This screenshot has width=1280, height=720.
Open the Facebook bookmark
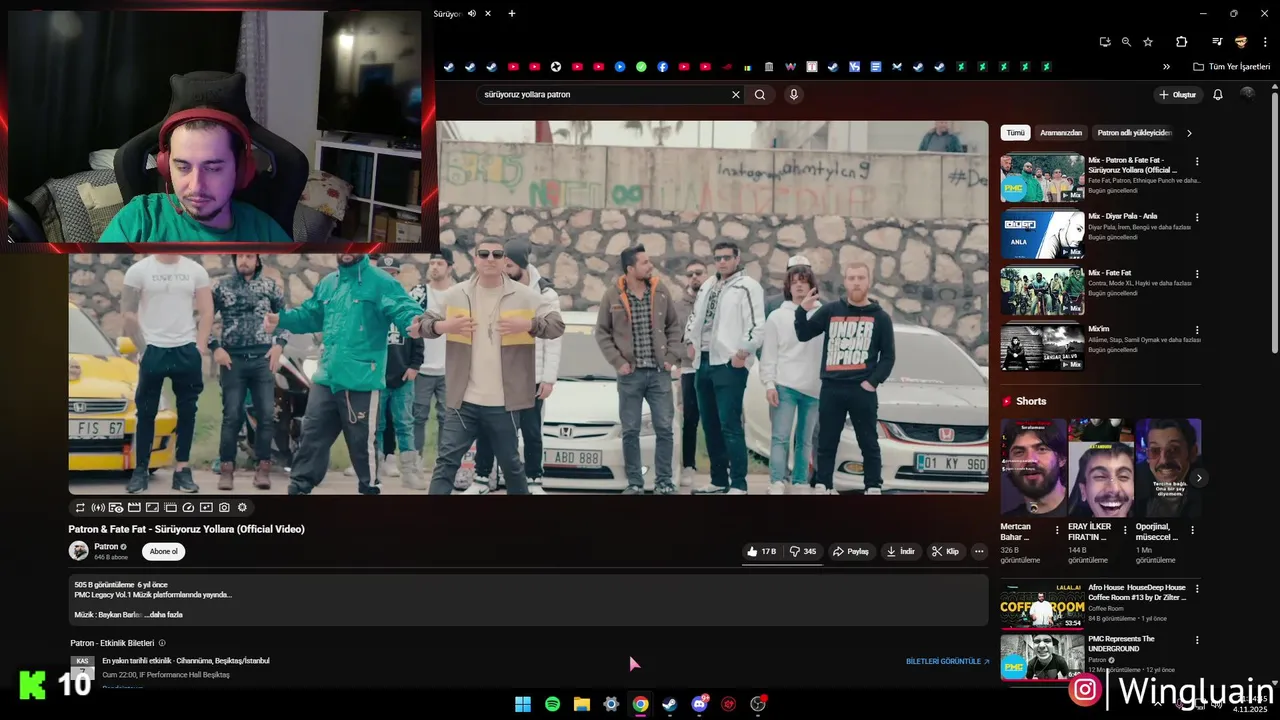pyautogui.click(x=663, y=67)
